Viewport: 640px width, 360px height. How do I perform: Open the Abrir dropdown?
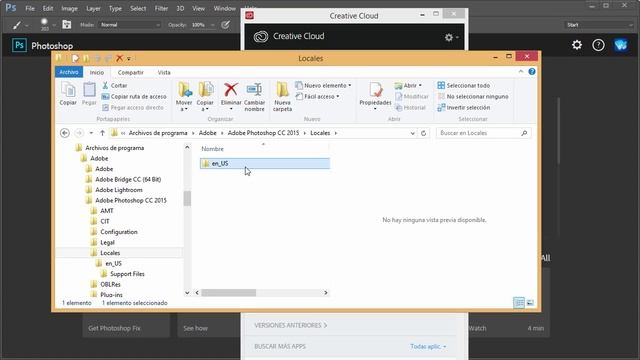[x=408, y=85]
